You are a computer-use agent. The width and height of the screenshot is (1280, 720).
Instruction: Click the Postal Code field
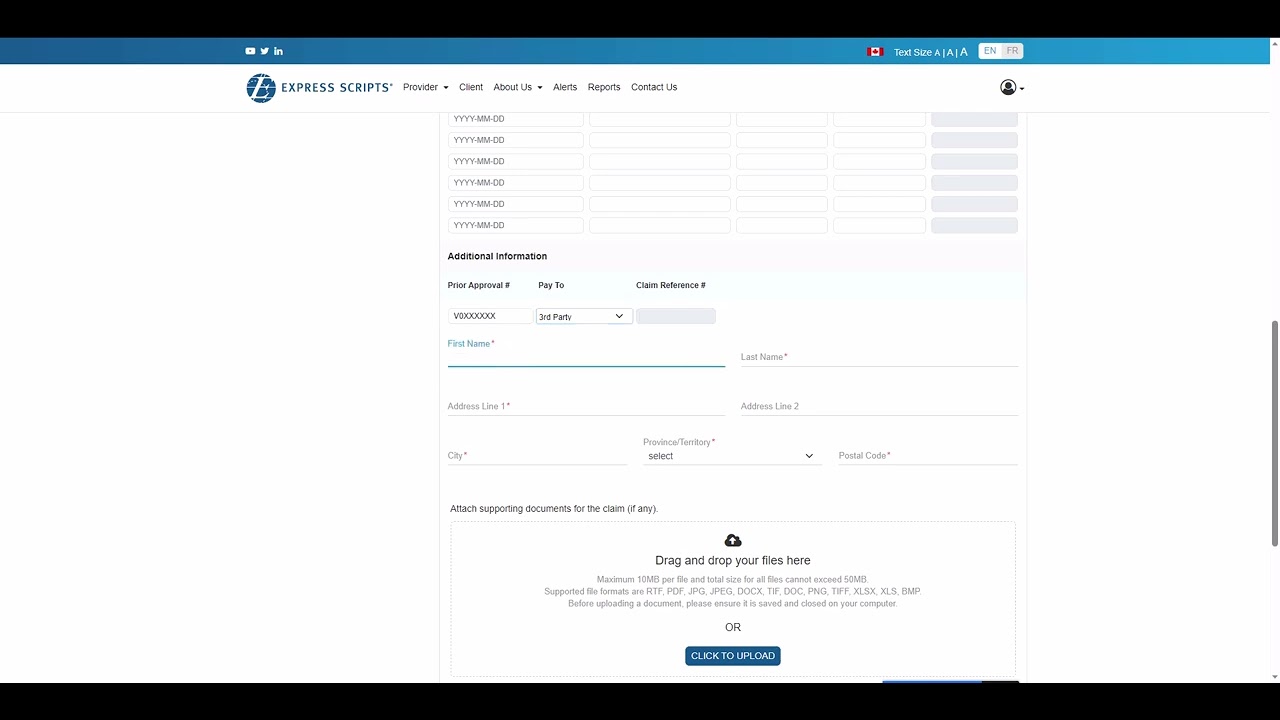tap(928, 455)
